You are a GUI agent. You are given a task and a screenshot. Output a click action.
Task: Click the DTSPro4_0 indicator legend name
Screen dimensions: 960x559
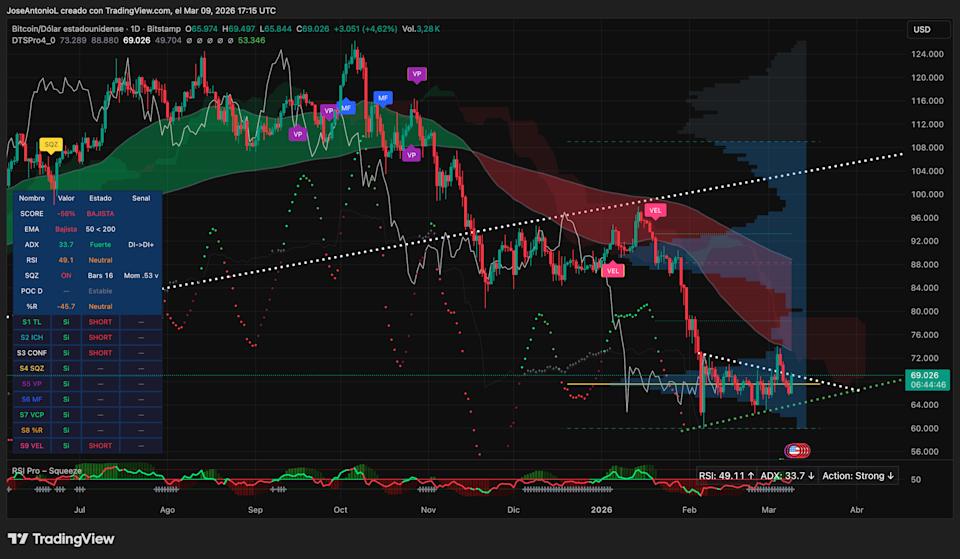click(33, 40)
